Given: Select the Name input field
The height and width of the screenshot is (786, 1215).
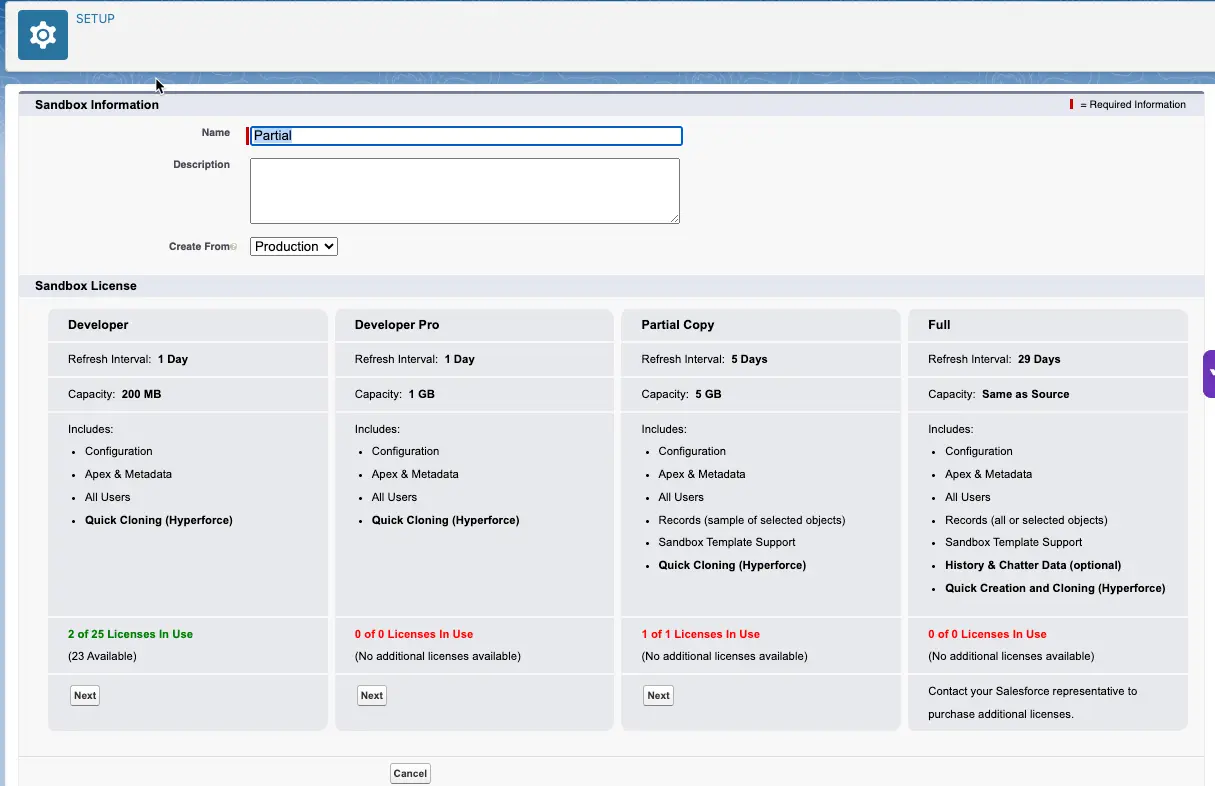Looking at the screenshot, I should click(x=465, y=135).
